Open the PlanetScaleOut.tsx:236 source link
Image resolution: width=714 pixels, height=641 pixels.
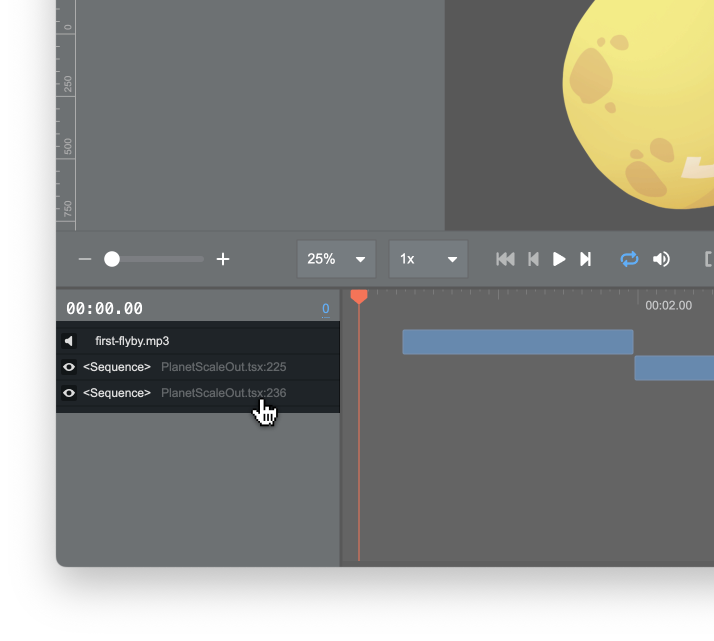tap(223, 393)
